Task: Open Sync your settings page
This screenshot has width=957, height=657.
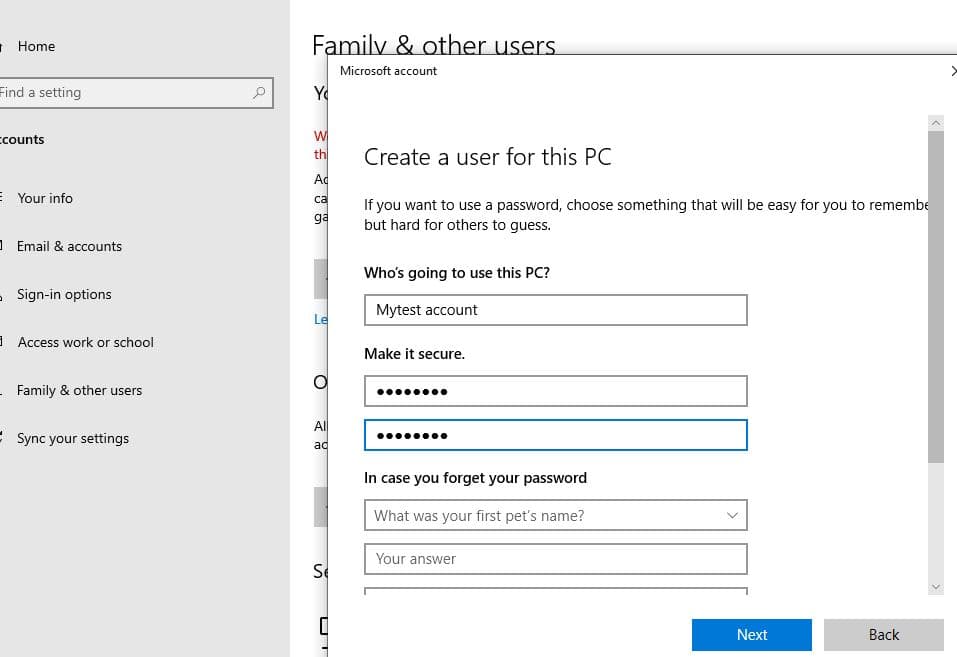Action: 73,438
